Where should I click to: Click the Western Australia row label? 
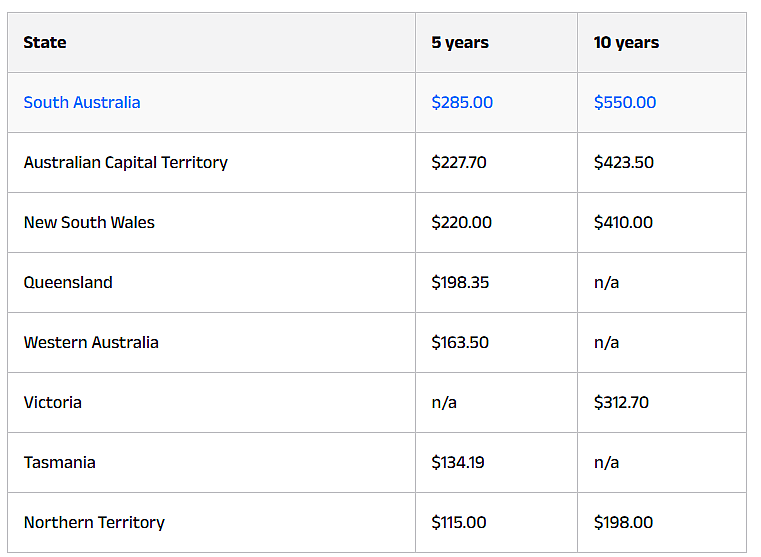click(x=91, y=343)
